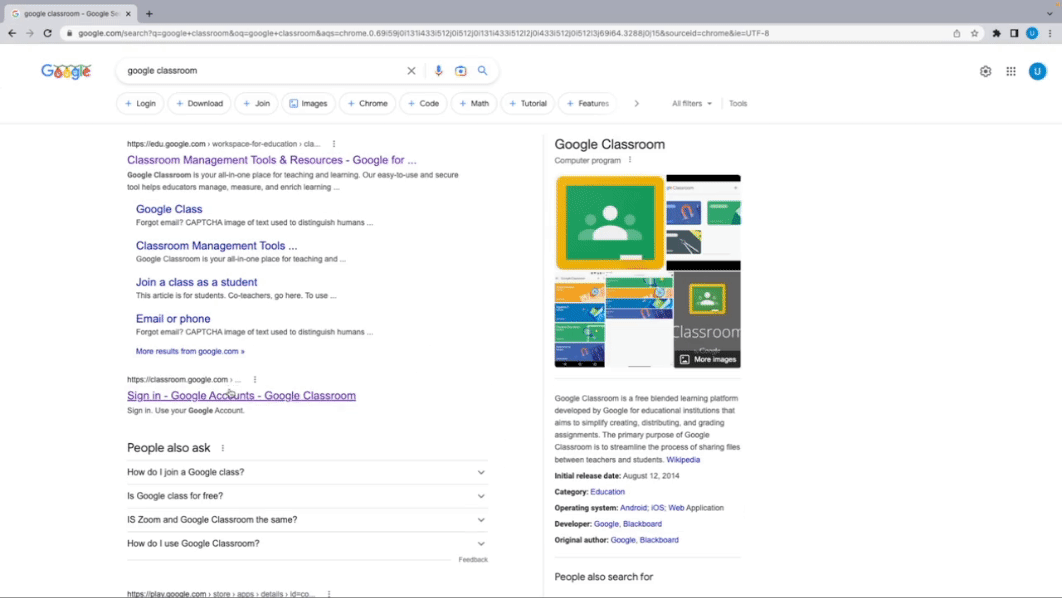Viewport: 1062px width, 598px height.
Task: Add the Tutorial filter chip
Action: [528, 104]
